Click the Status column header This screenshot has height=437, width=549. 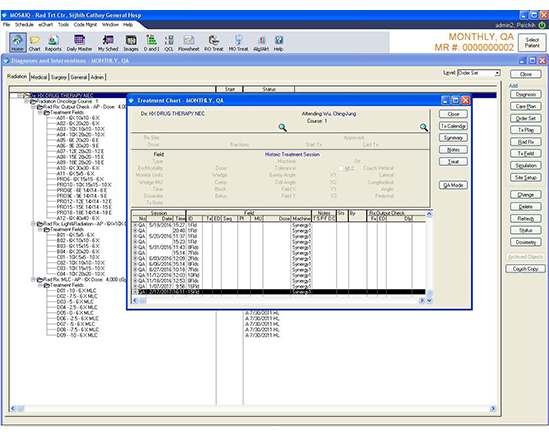pos(269,89)
